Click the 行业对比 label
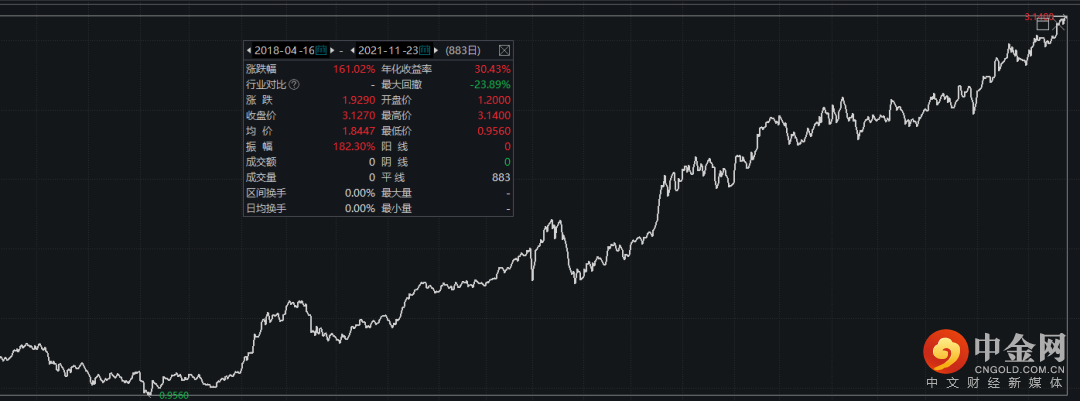Viewport: 1080px width, 401px height. pos(267,84)
